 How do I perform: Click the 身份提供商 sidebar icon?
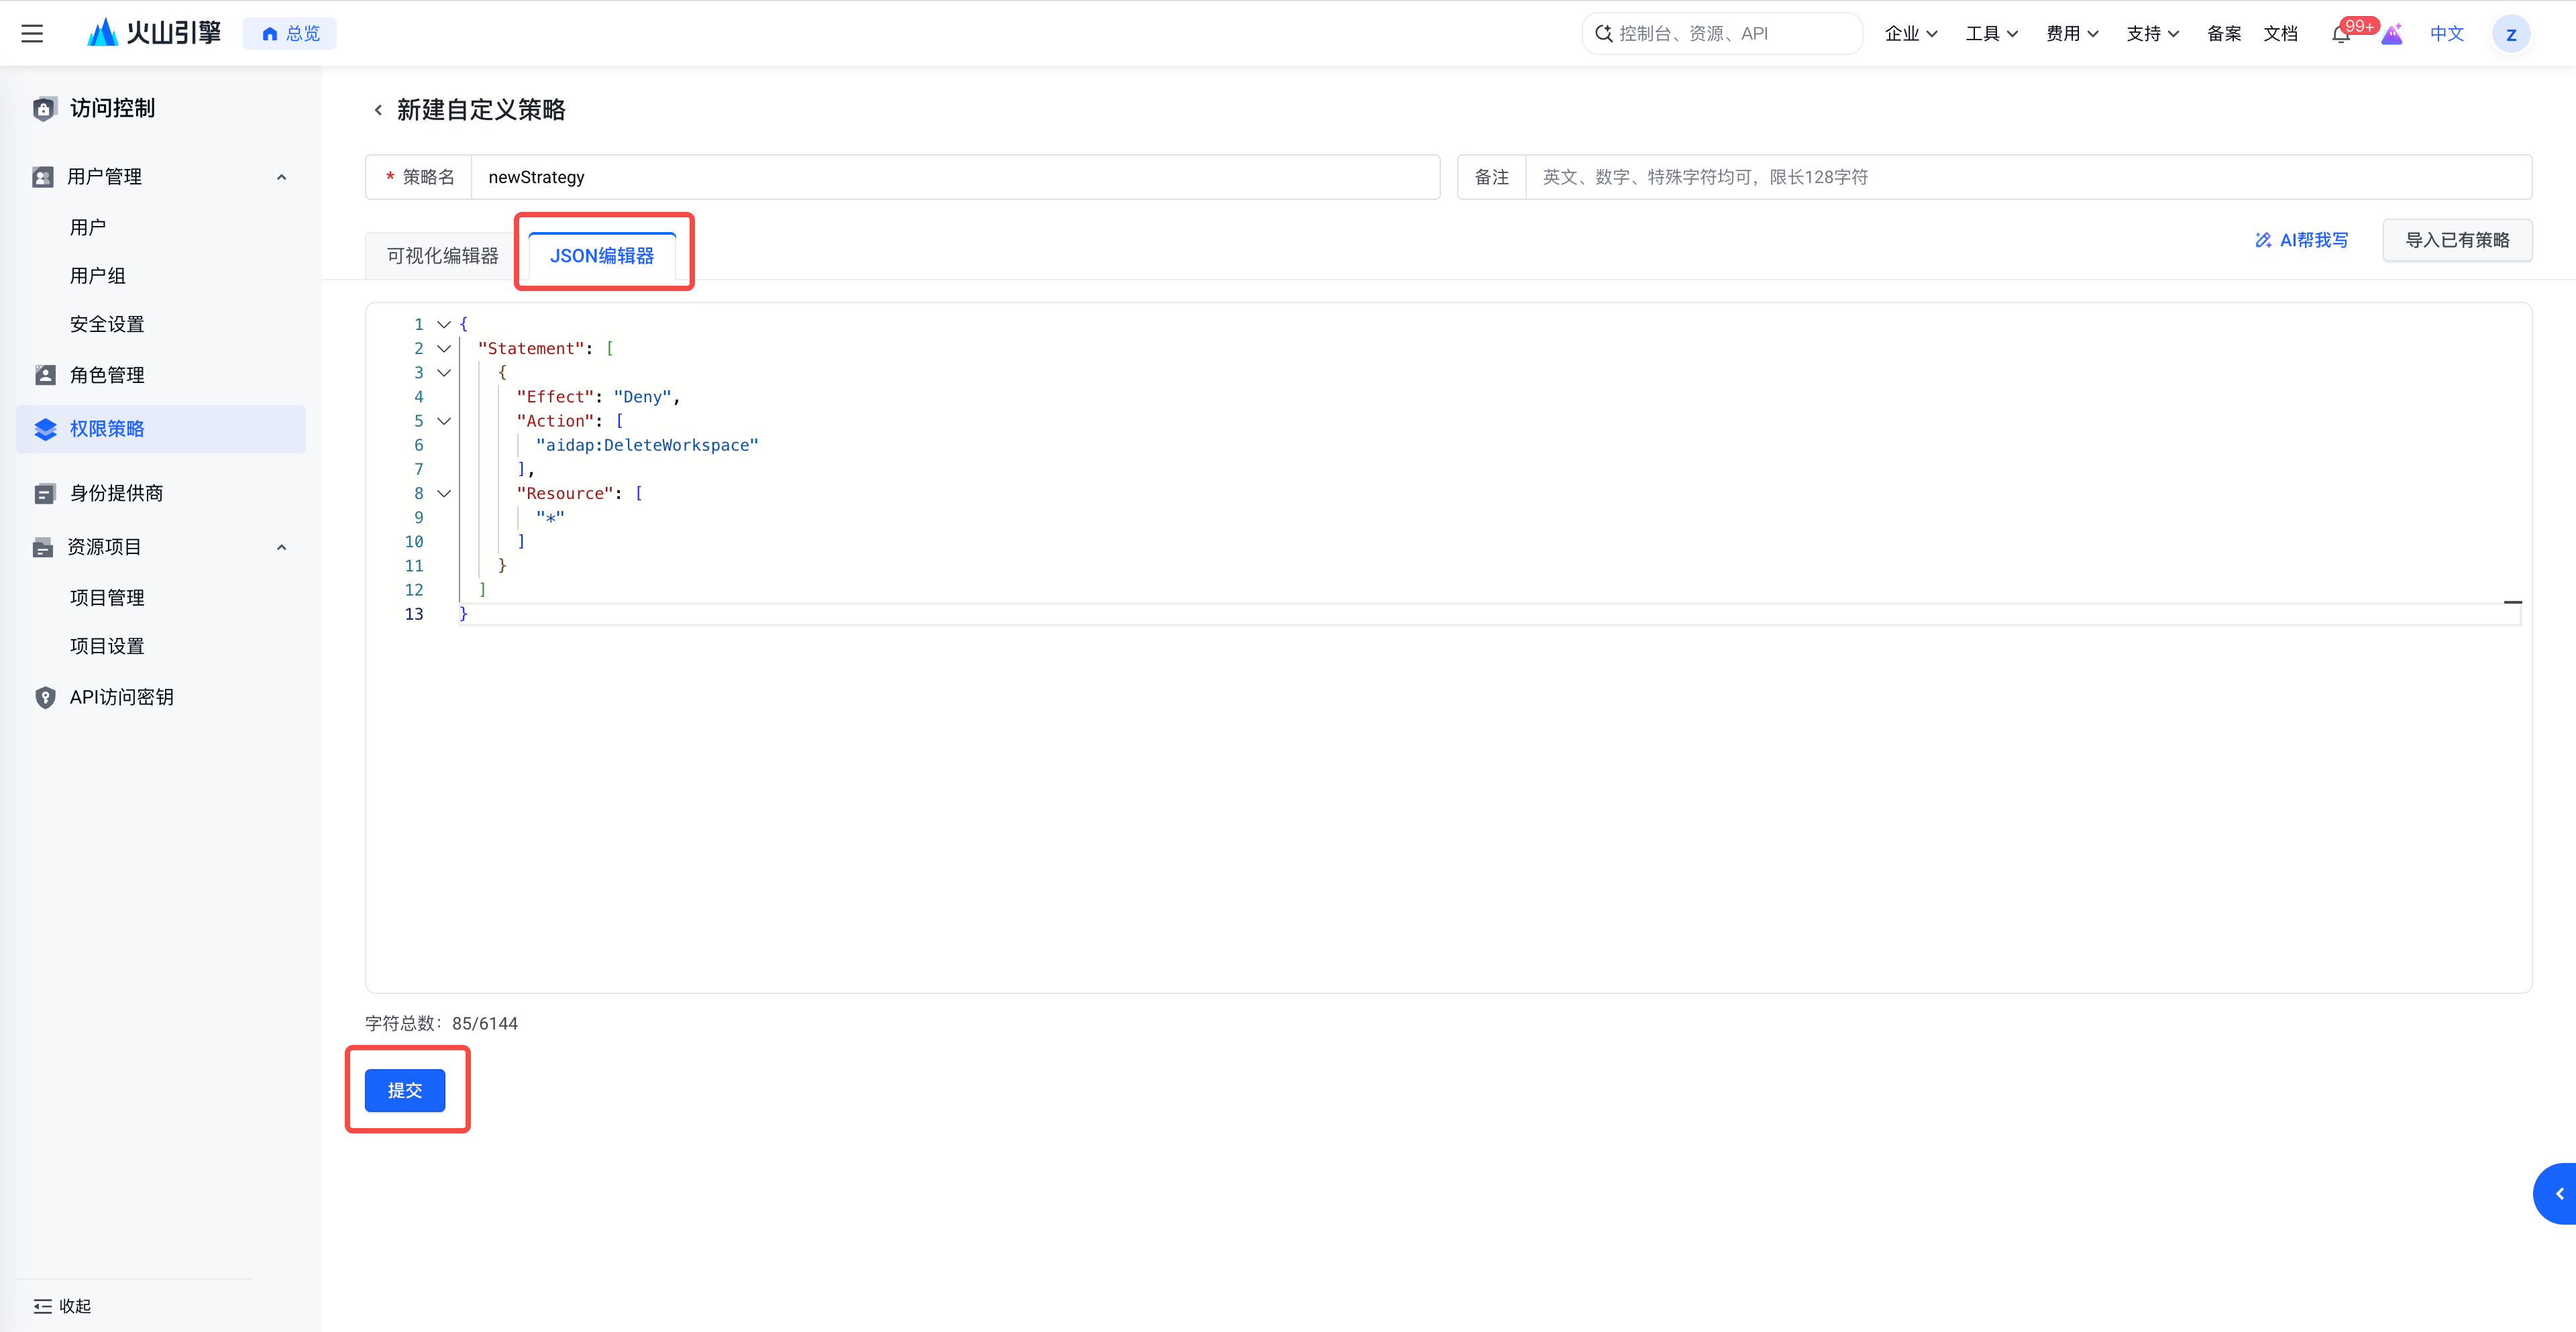tap(45, 493)
